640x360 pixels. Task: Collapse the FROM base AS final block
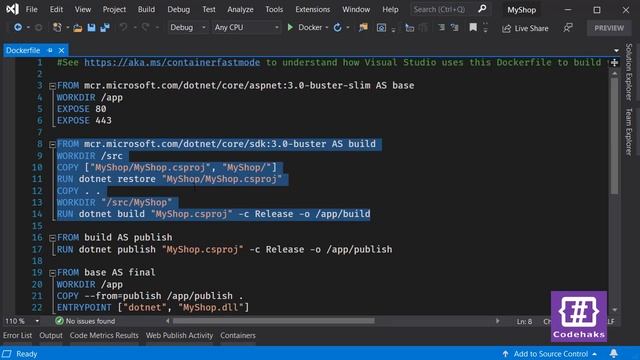point(52,273)
